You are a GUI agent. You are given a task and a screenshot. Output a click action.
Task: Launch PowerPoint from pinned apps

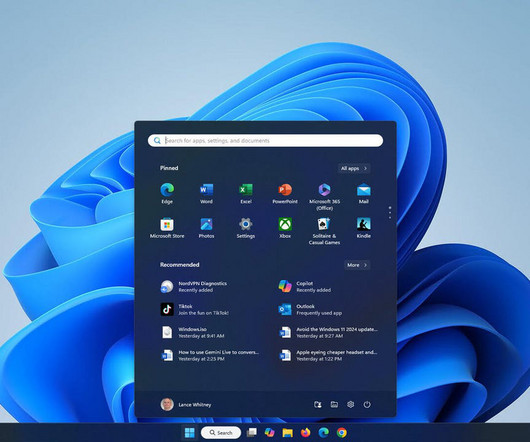pos(285,194)
